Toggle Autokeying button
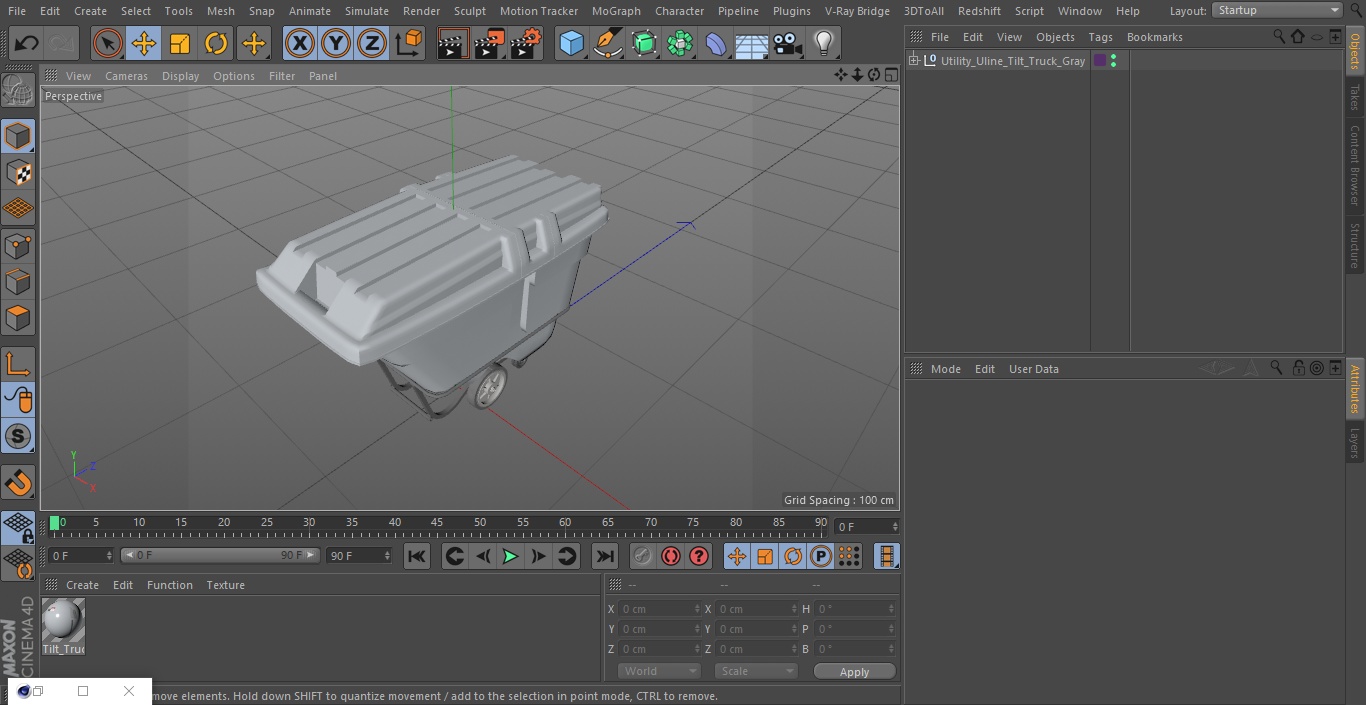1366x705 pixels. [671, 556]
